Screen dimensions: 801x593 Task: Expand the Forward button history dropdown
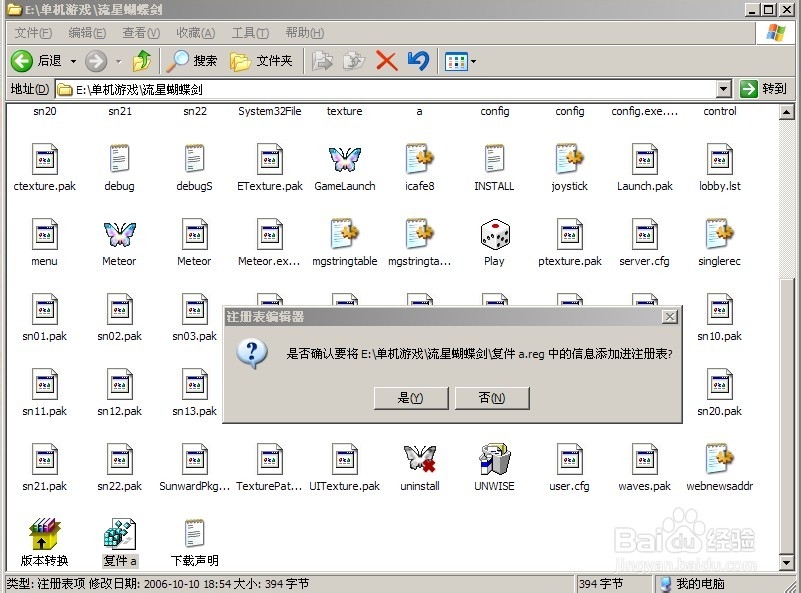(x=119, y=62)
